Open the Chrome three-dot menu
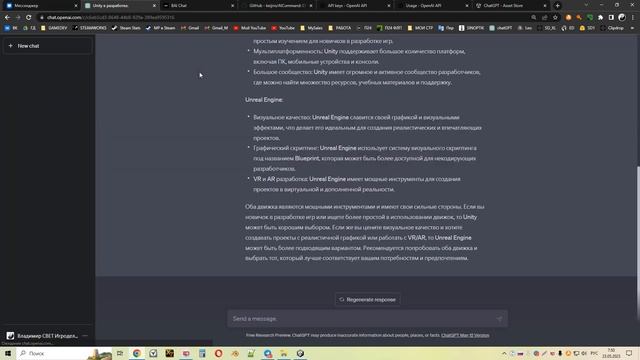Screen dimensions: 640x360 633,18
